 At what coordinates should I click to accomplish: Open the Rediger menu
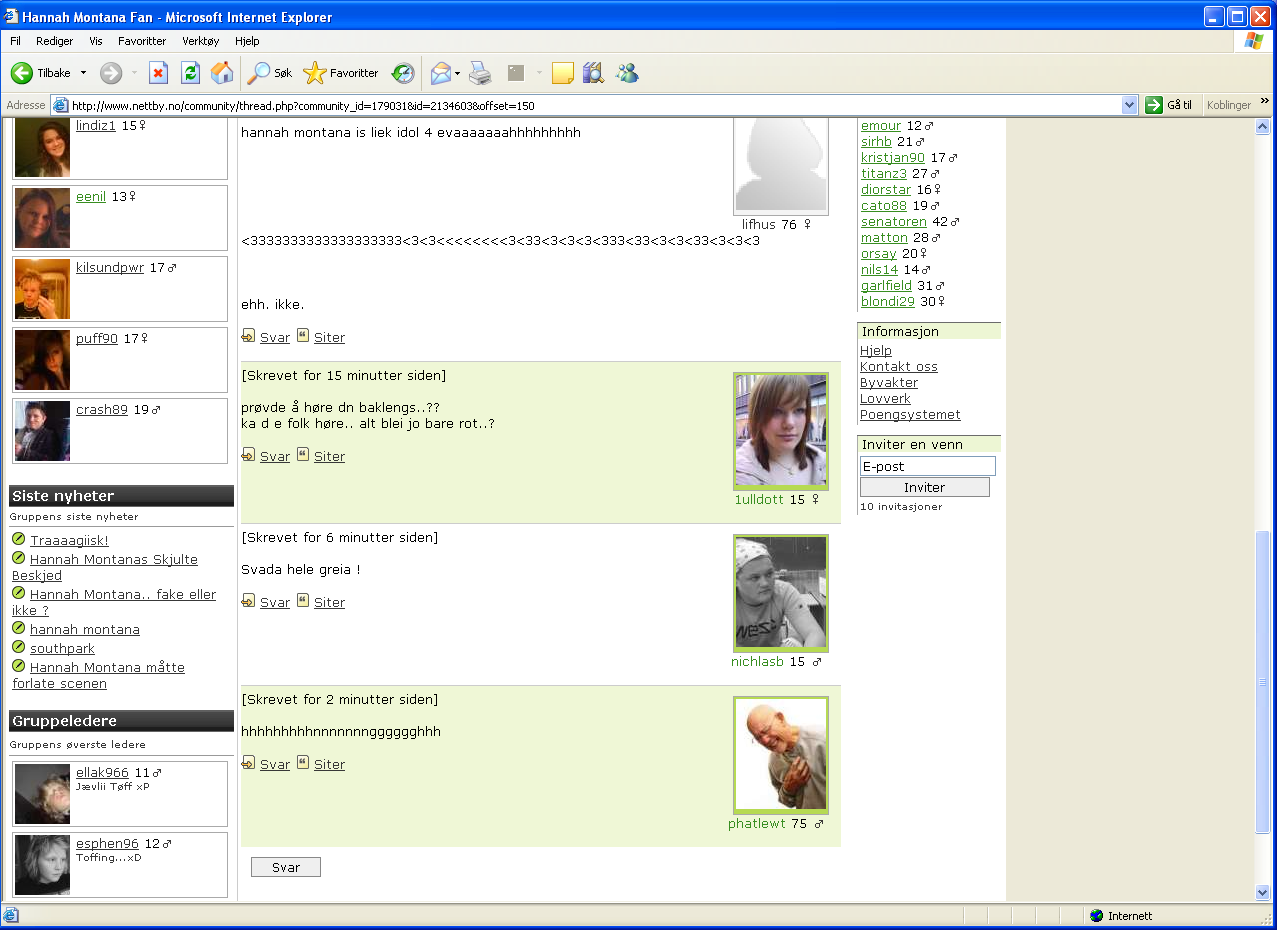tap(54, 41)
